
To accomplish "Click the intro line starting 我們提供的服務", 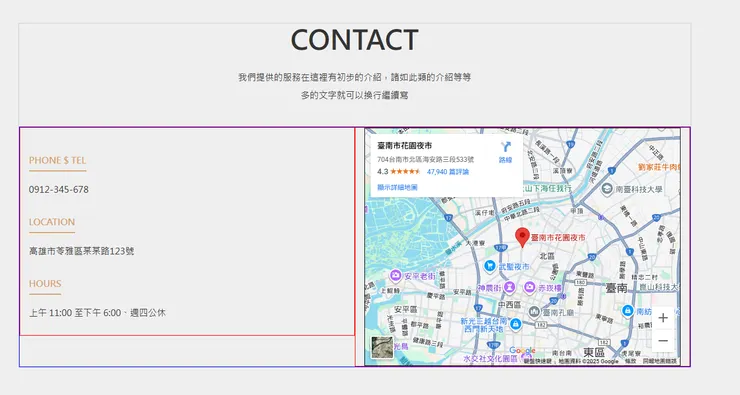I will pos(354,77).
